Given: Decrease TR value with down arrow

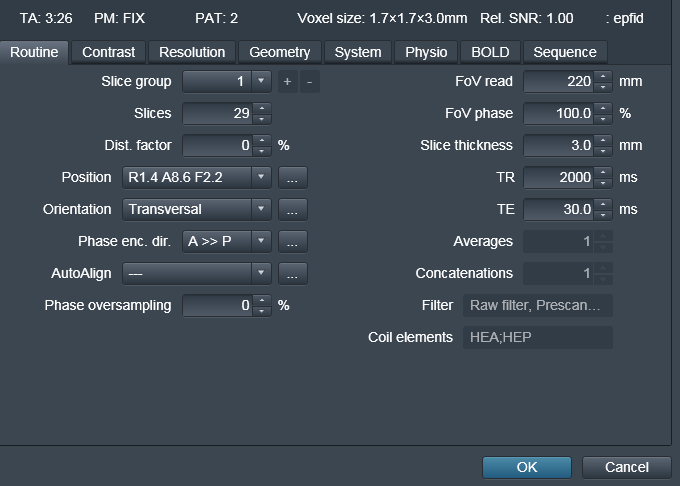Looking at the screenshot, I should tap(602, 183).
